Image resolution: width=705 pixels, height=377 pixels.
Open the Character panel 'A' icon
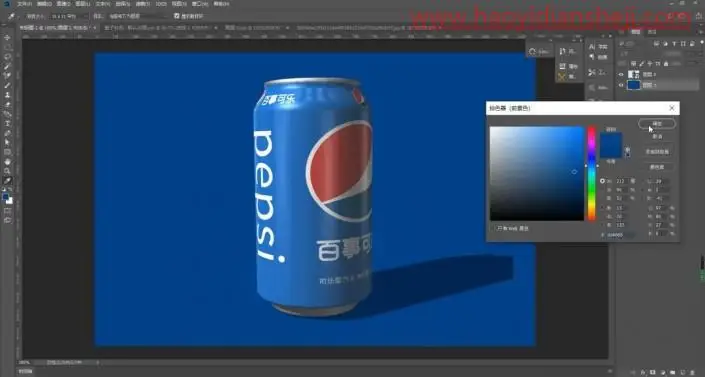(x=592, y=47)
